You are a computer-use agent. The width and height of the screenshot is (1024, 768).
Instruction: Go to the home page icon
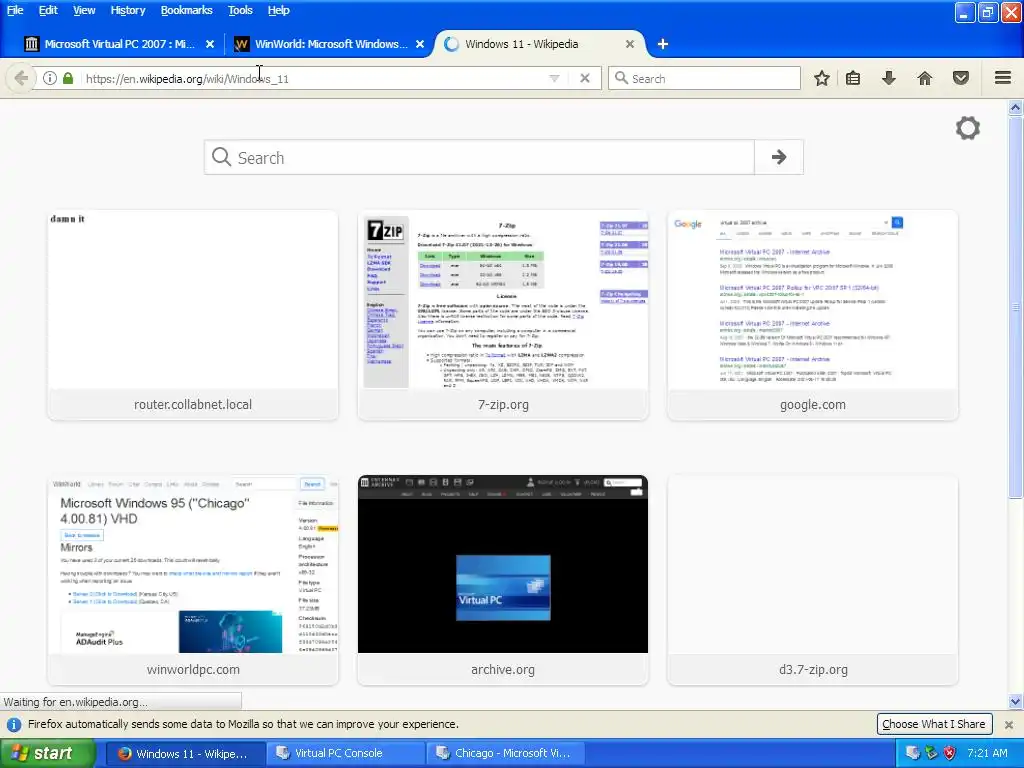point(925,78)
